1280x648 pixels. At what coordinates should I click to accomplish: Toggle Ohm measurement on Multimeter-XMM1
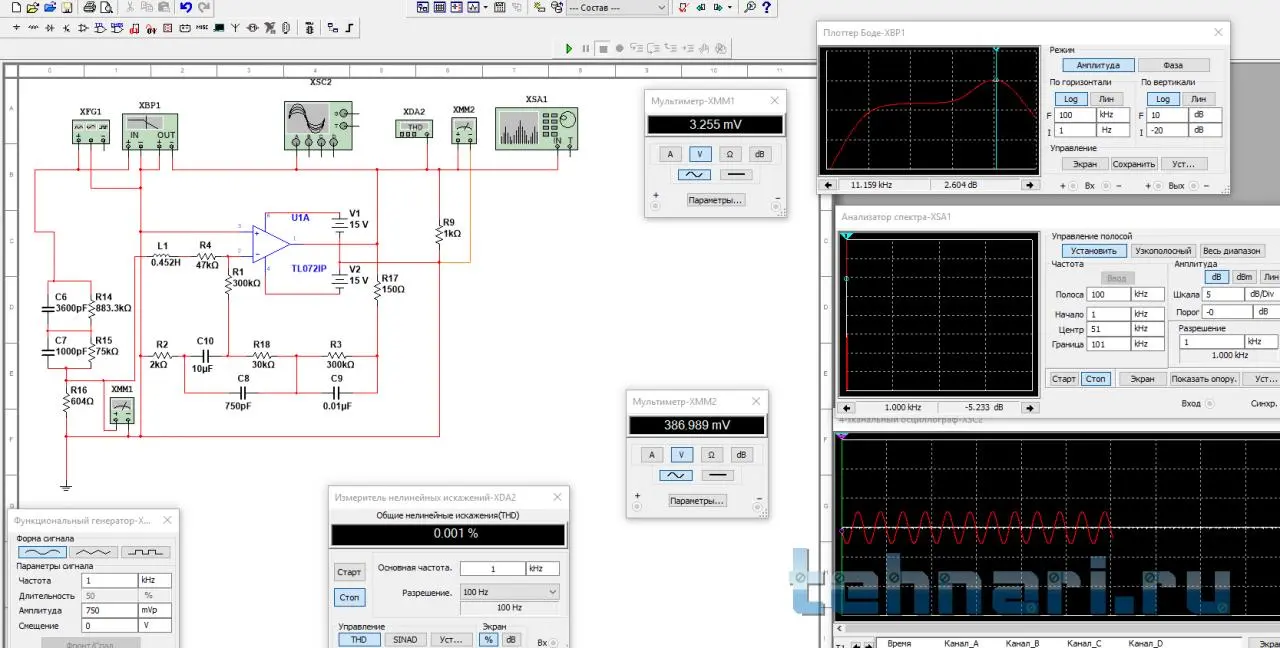pyautogui.click(x=730, y=154)
